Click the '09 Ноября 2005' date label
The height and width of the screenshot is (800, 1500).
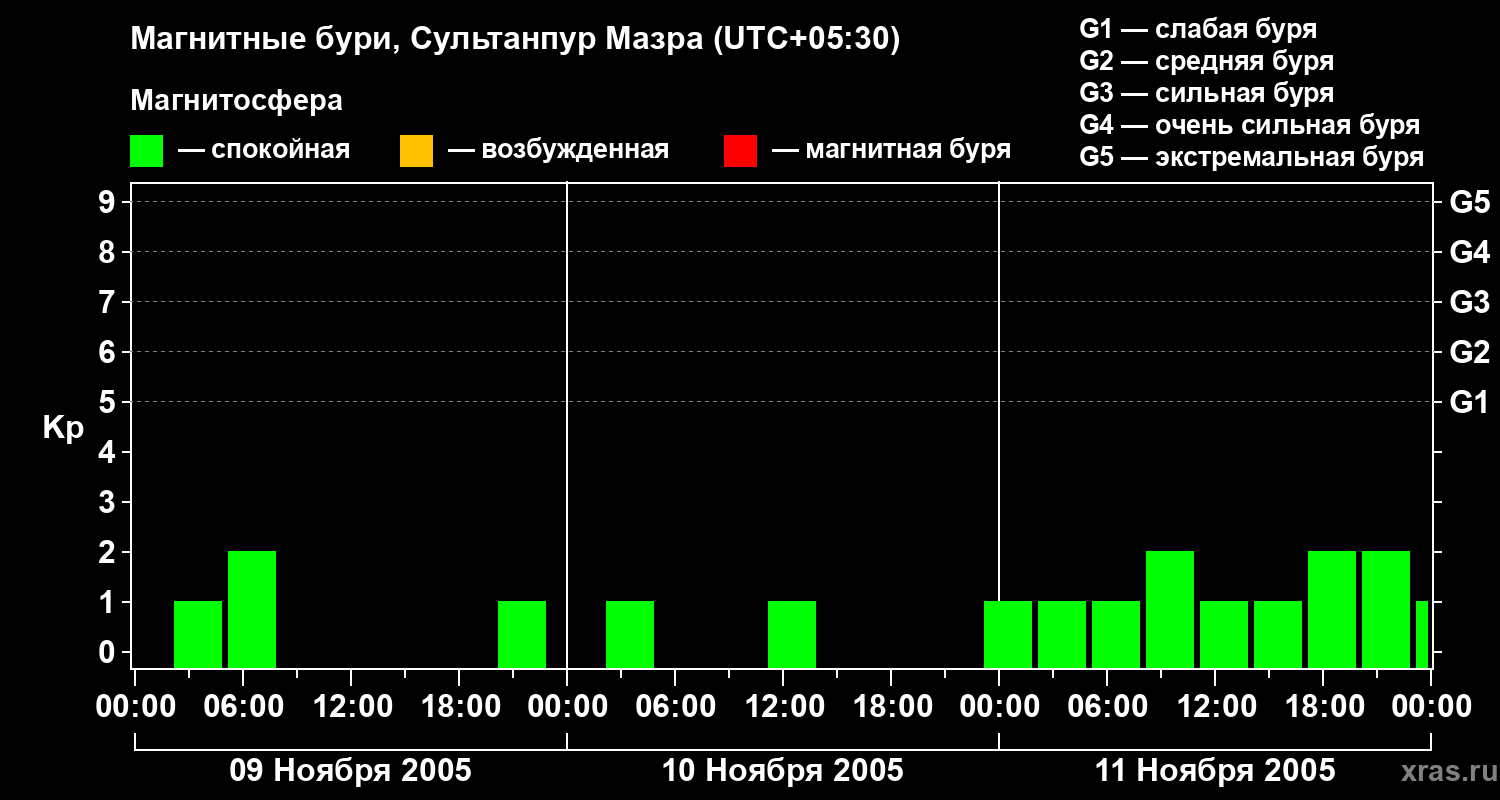(x=350, y=771)
